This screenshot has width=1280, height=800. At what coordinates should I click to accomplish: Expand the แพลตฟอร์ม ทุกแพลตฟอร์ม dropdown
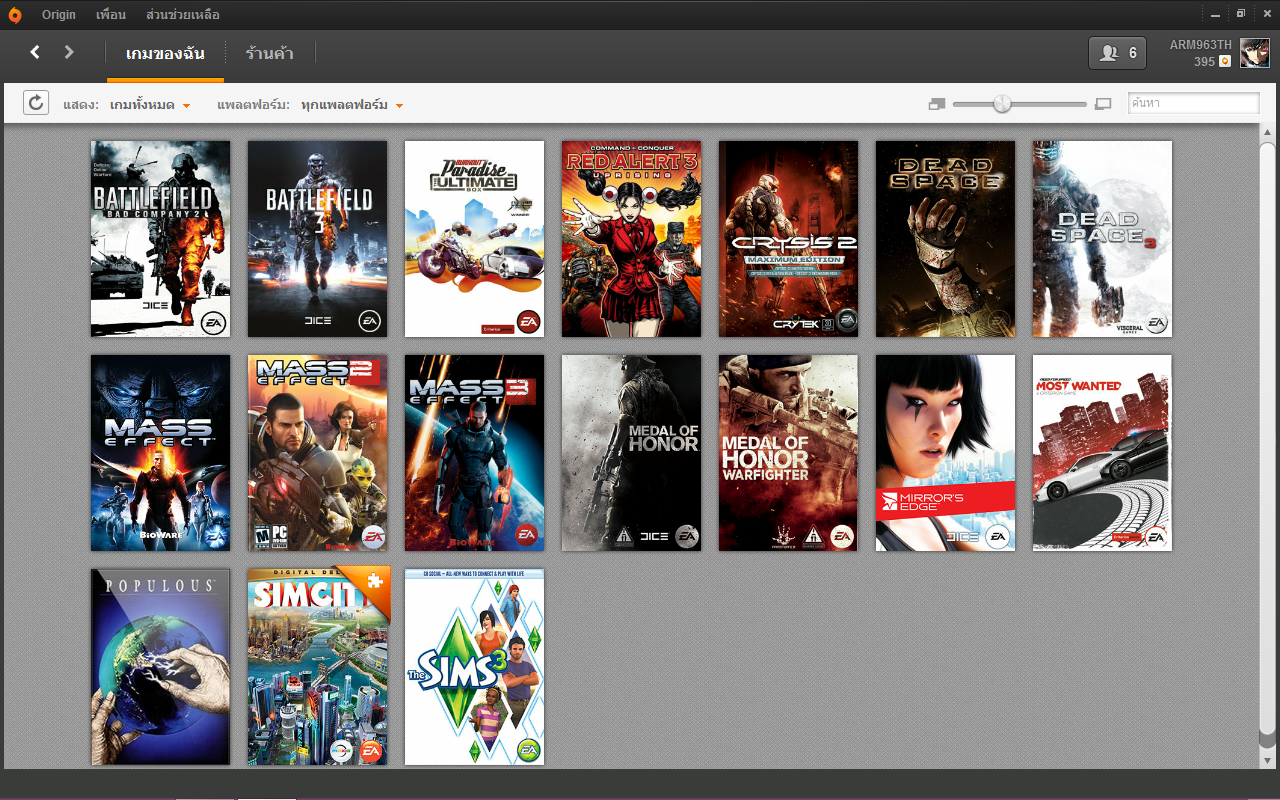pos(352,105)
